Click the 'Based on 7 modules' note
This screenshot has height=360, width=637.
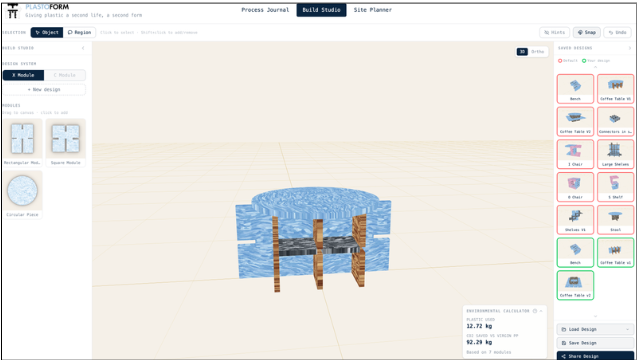(489, 352)
